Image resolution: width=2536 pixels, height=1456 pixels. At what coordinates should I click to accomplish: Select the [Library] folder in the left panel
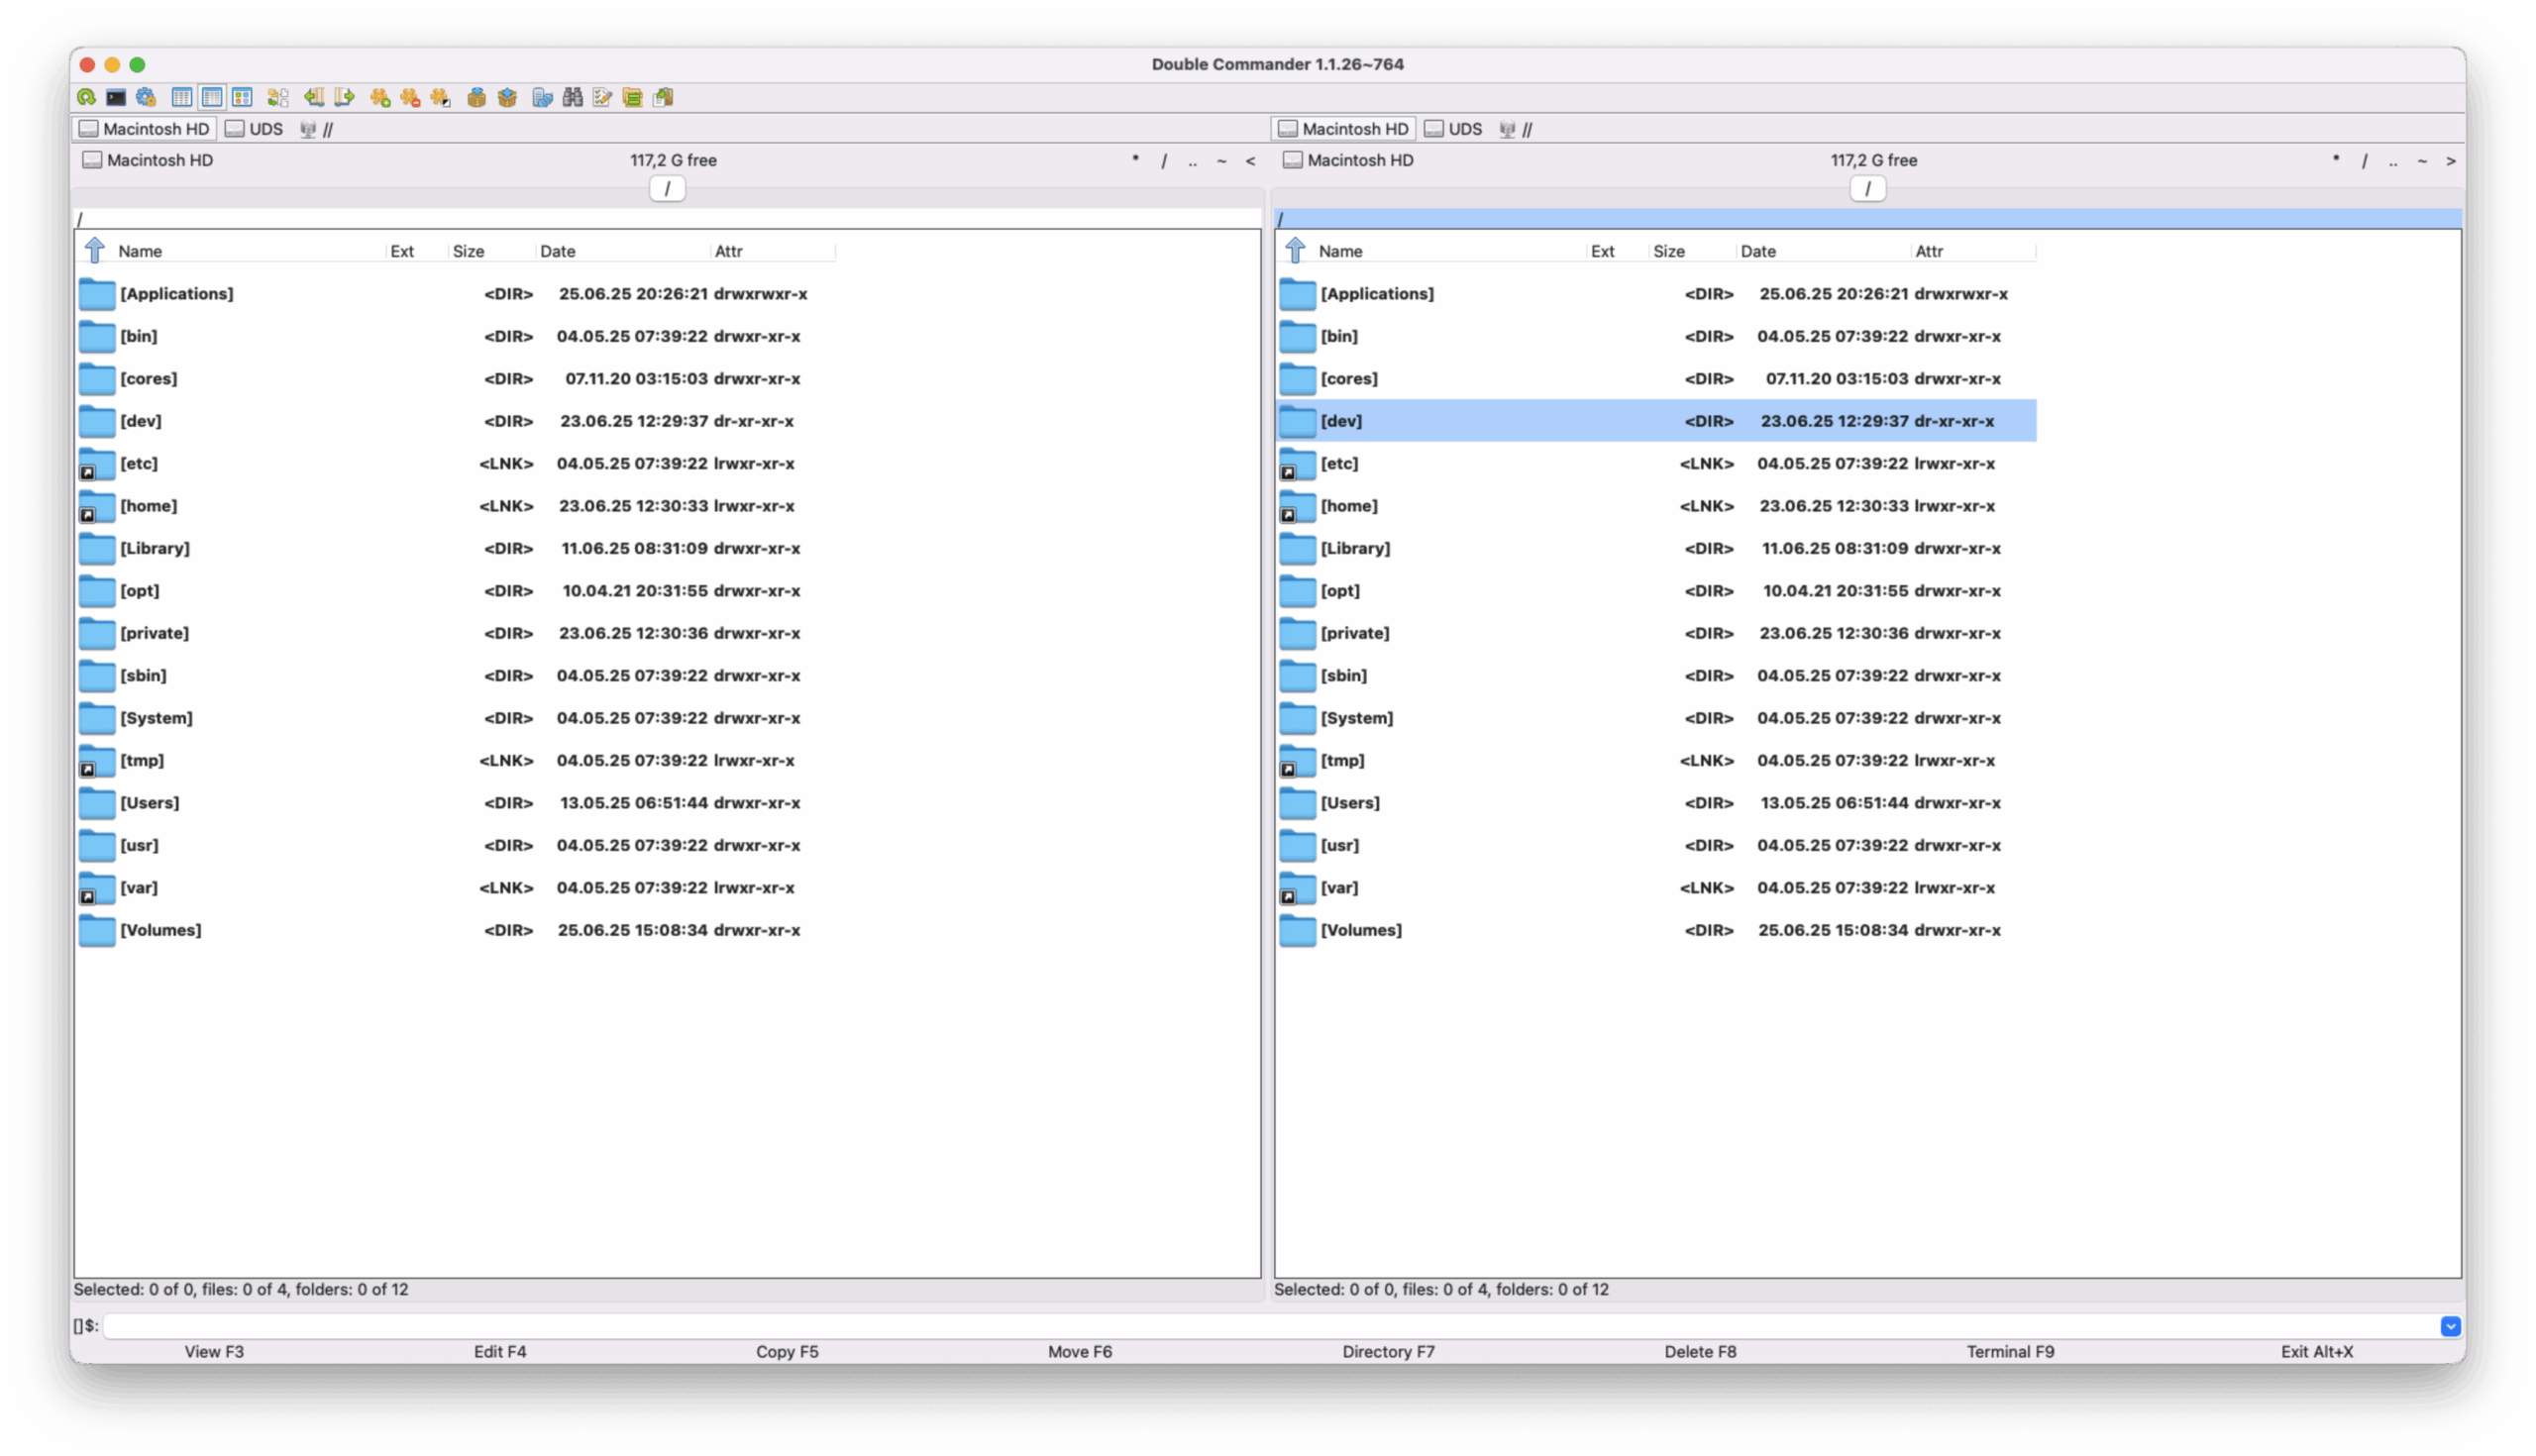tap(155, 548)
